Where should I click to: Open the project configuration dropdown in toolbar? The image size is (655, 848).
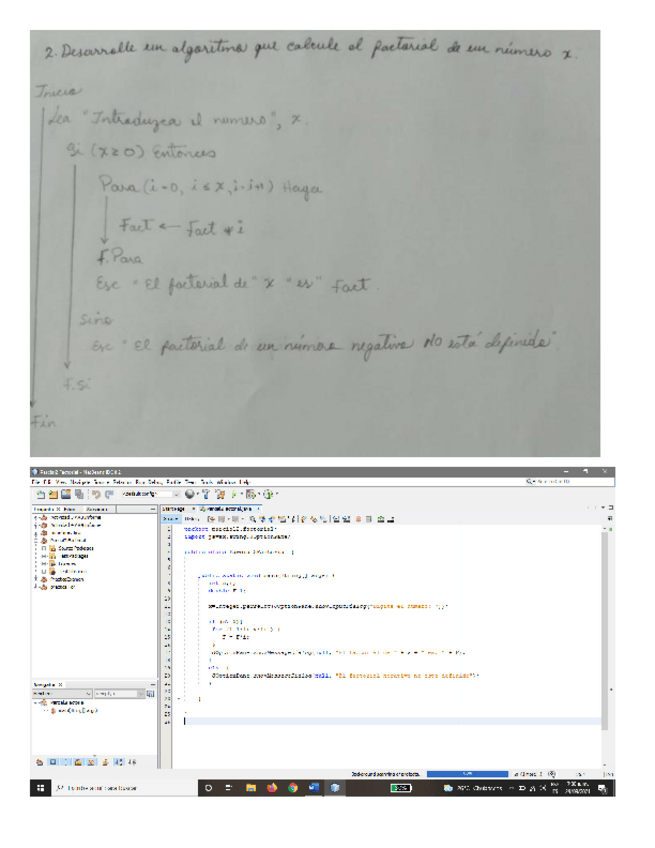tap(146, 493)
